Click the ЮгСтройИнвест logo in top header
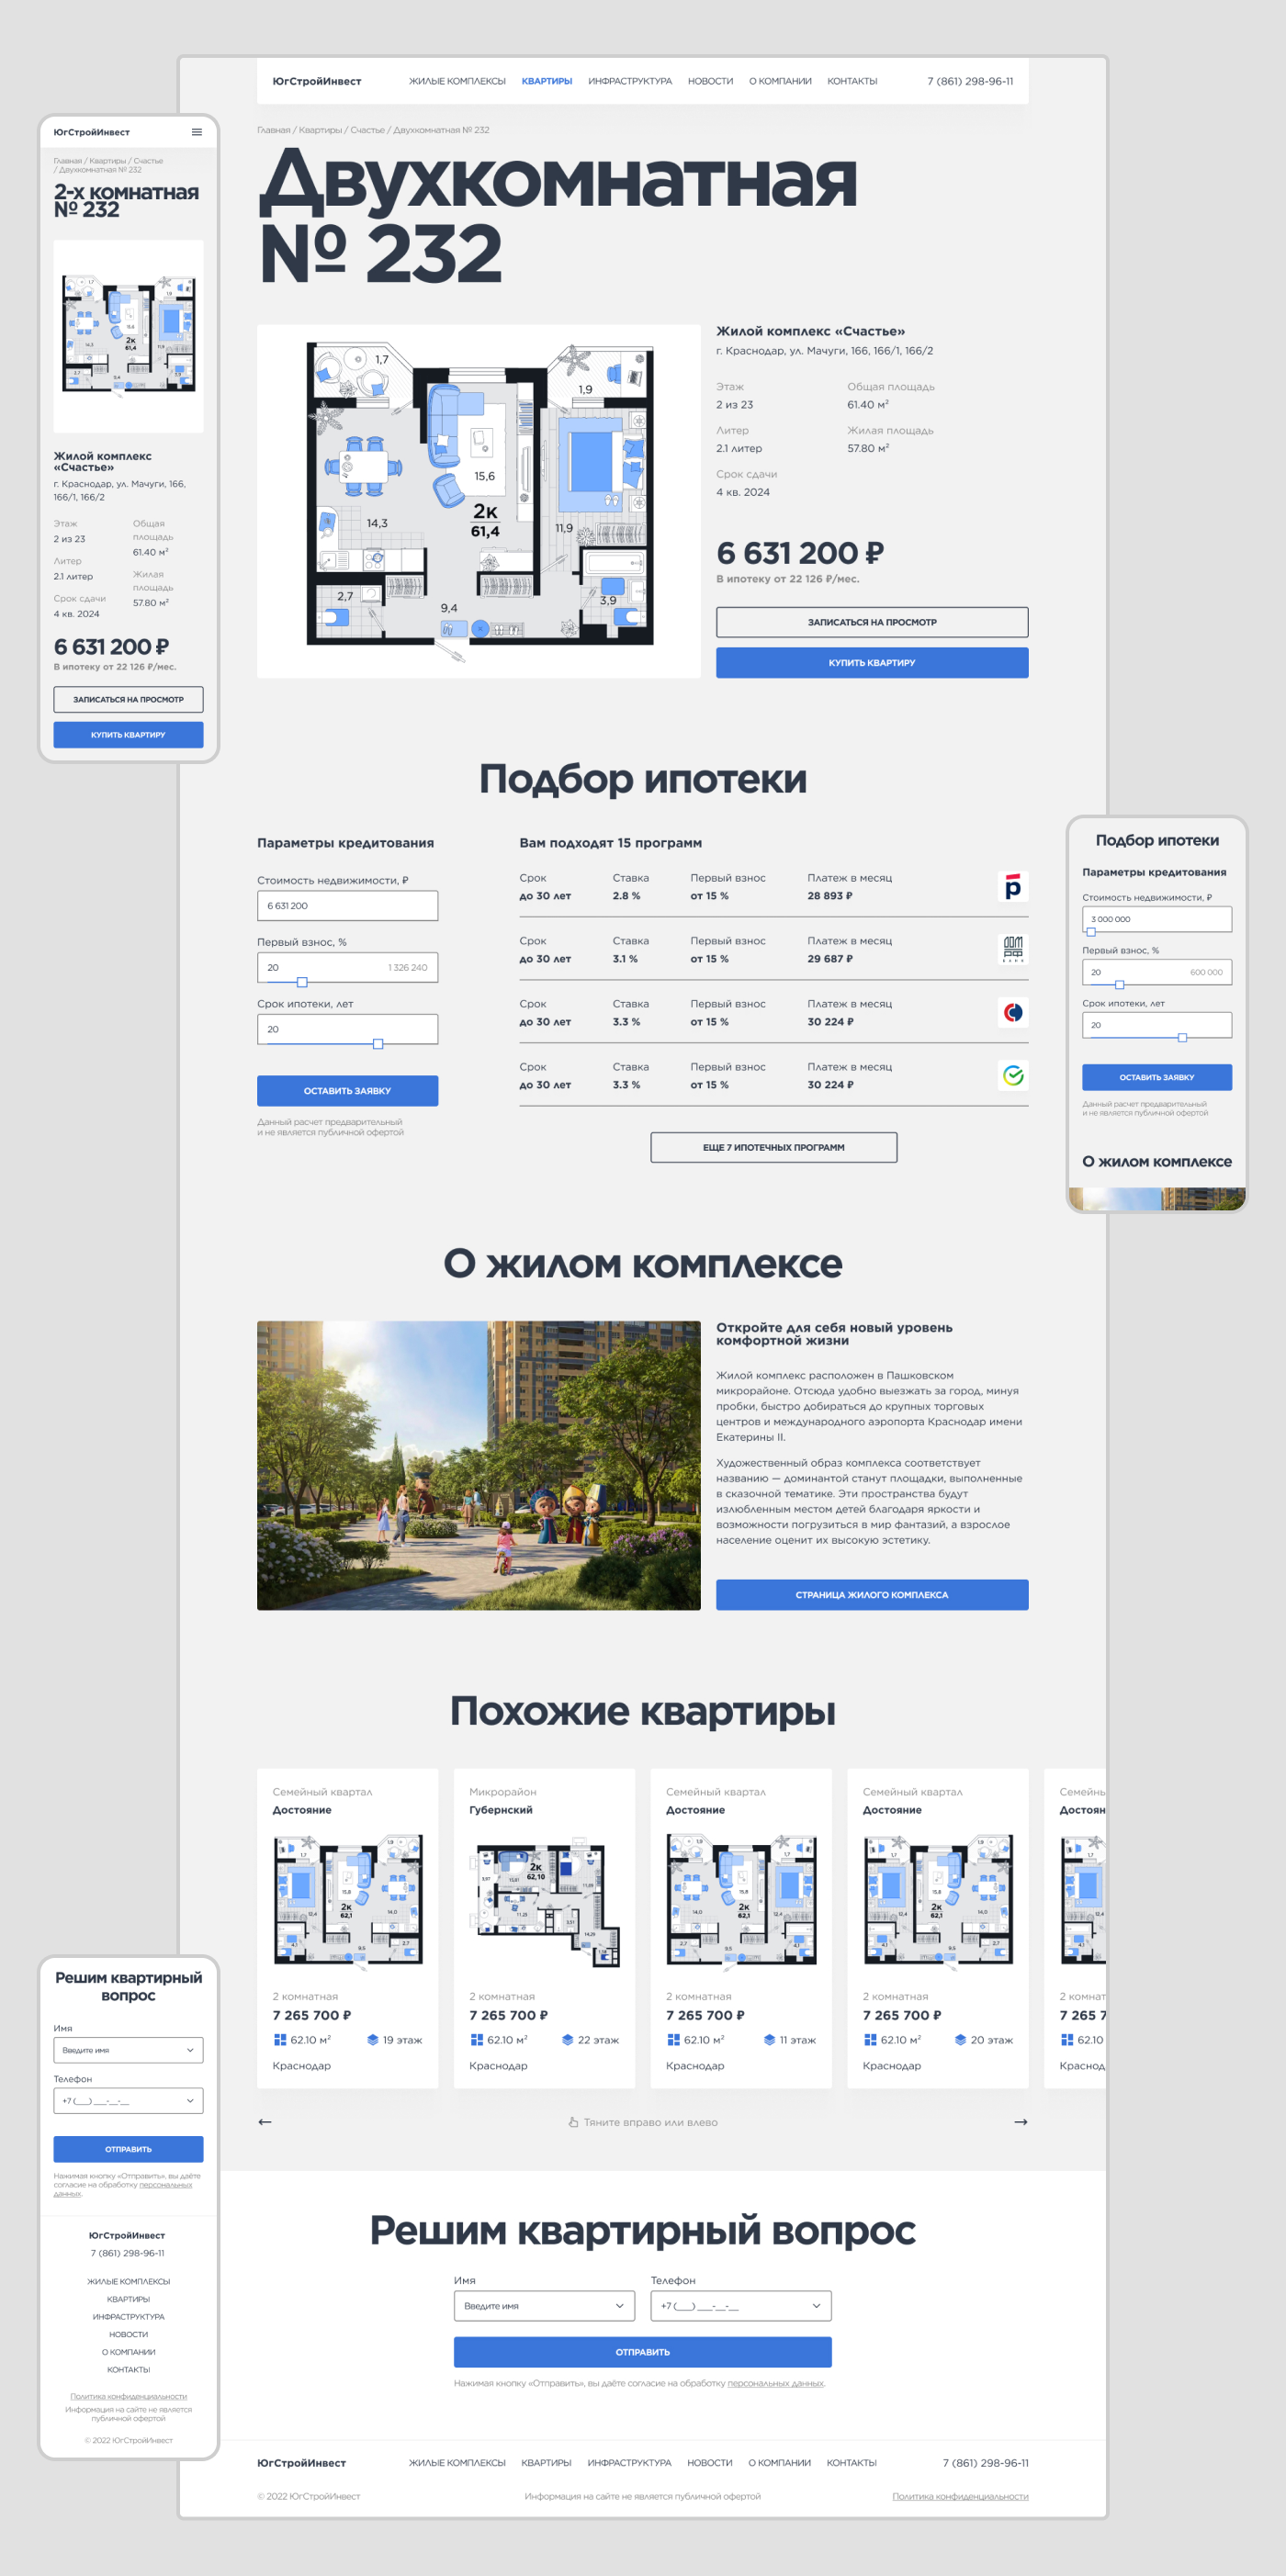The width and height of the screenshot is (1286, 2576). click(317, 82)
